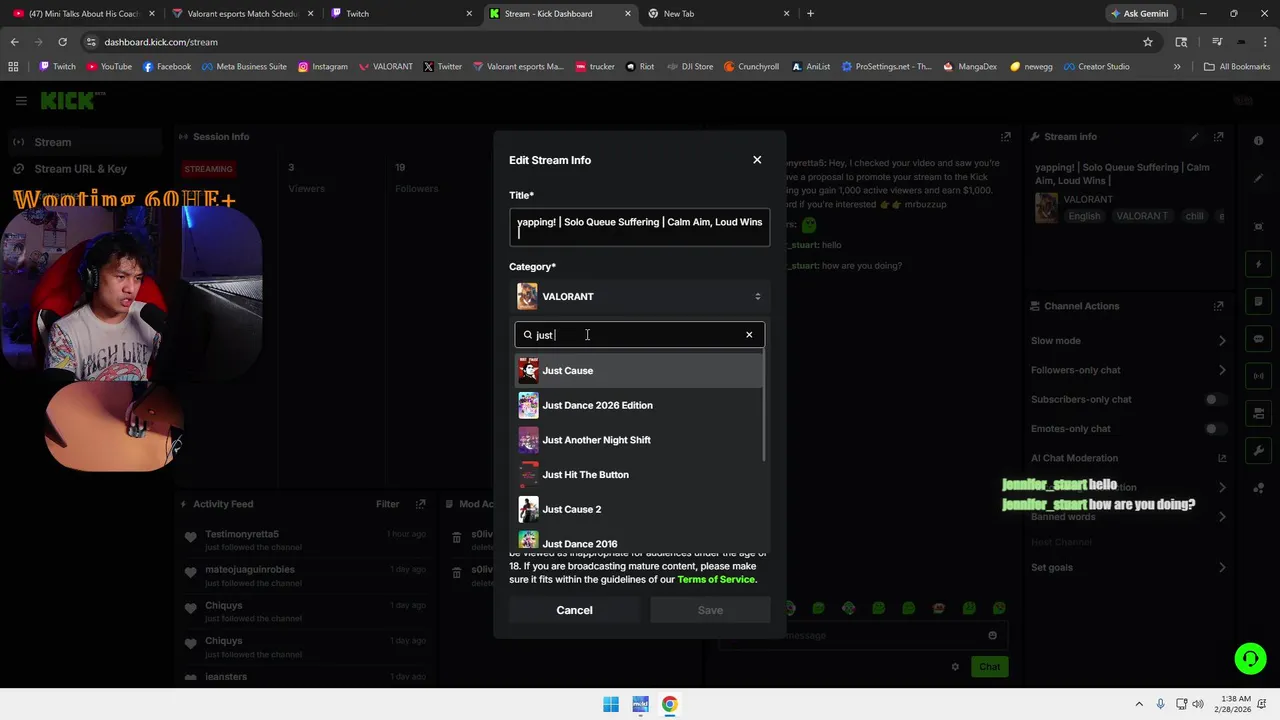
Task: Click the info icon in right toolbar
Action: pos(1258,141)
